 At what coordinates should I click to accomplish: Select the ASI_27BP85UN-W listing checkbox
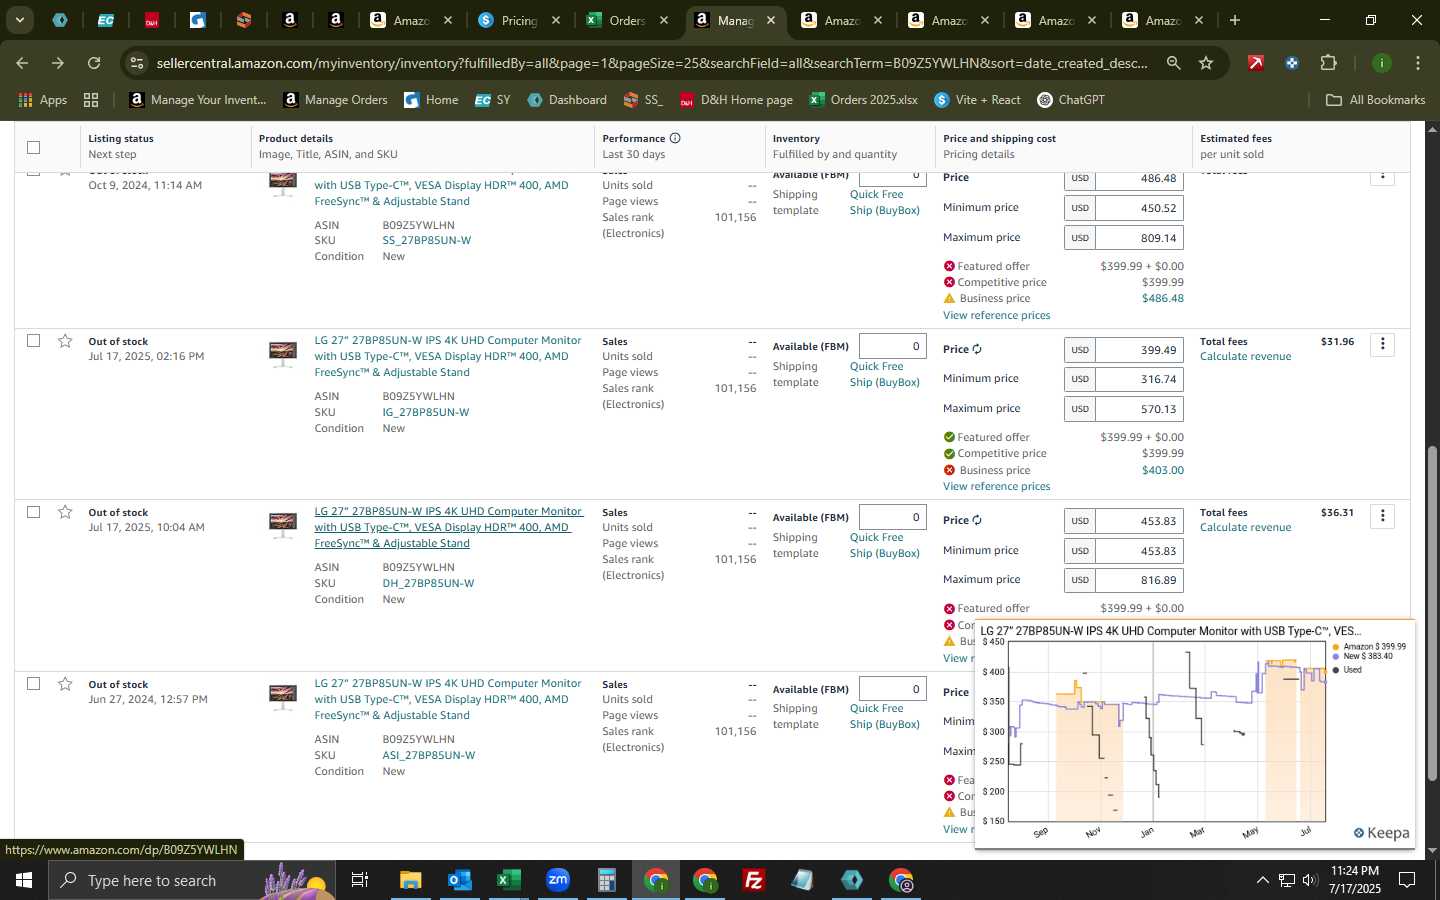pos(33,684)
